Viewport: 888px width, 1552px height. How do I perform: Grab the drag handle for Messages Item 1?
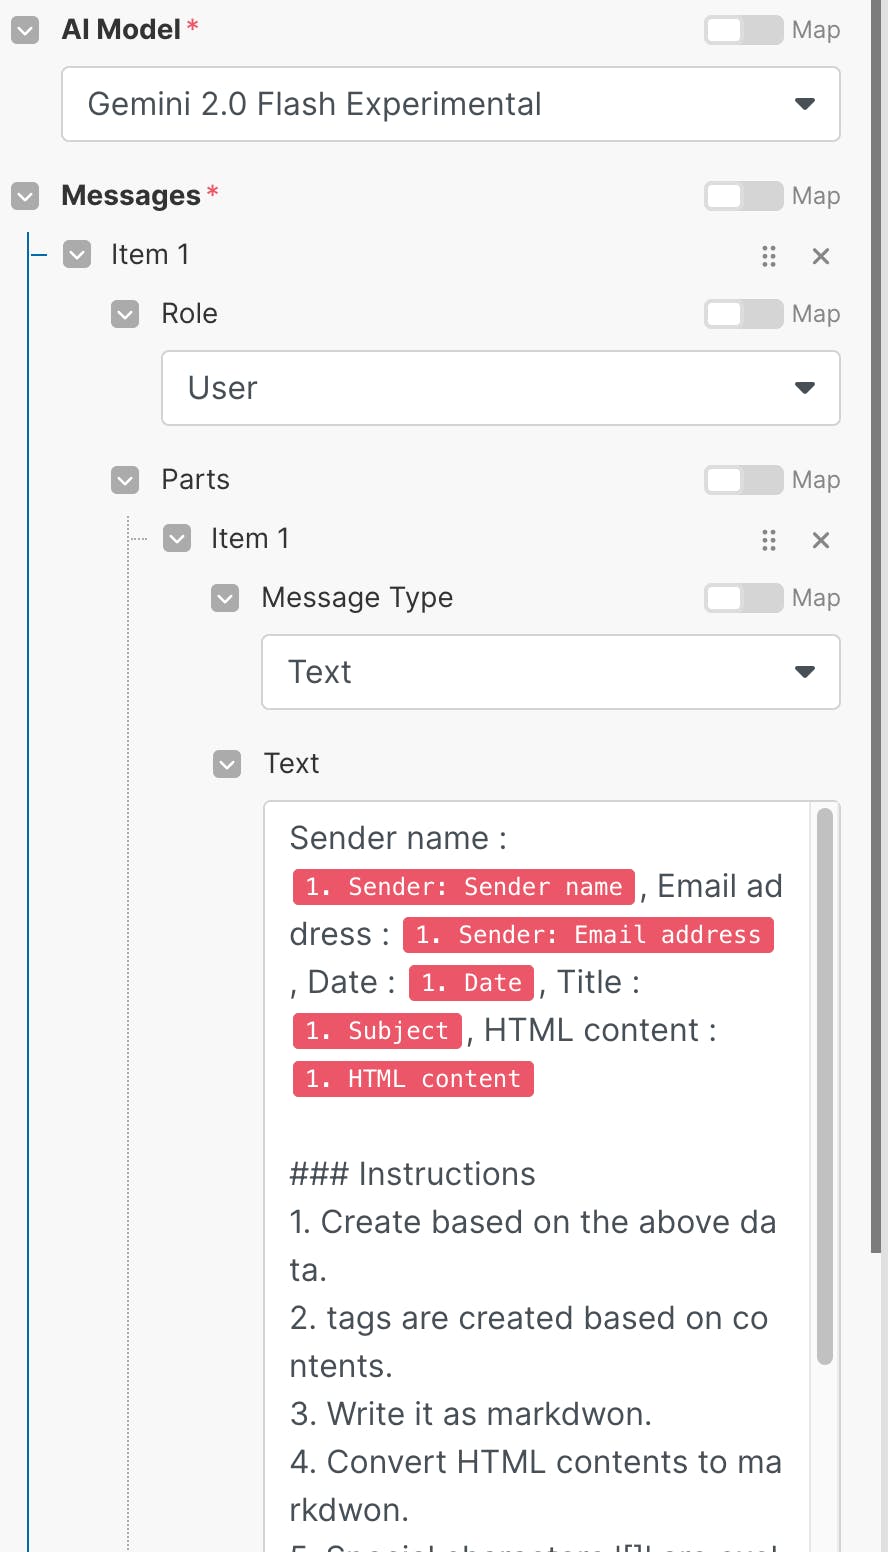(x=769, y=256)
